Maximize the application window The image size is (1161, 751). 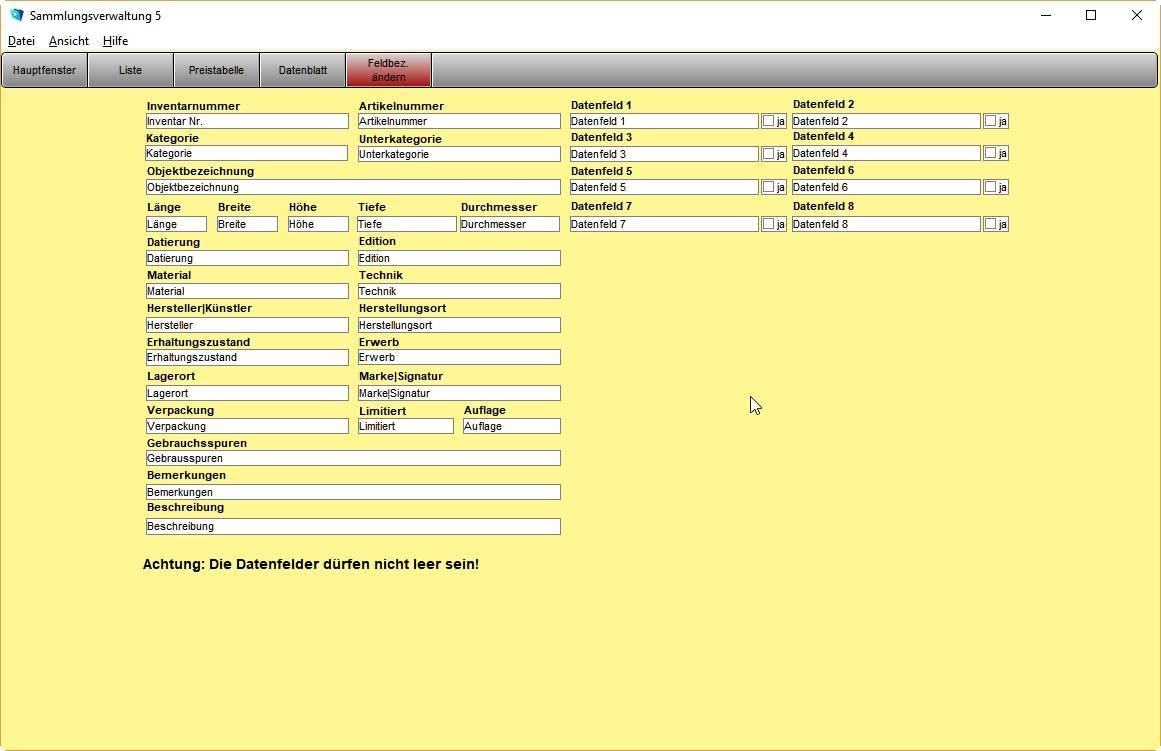click(1091, 15)
